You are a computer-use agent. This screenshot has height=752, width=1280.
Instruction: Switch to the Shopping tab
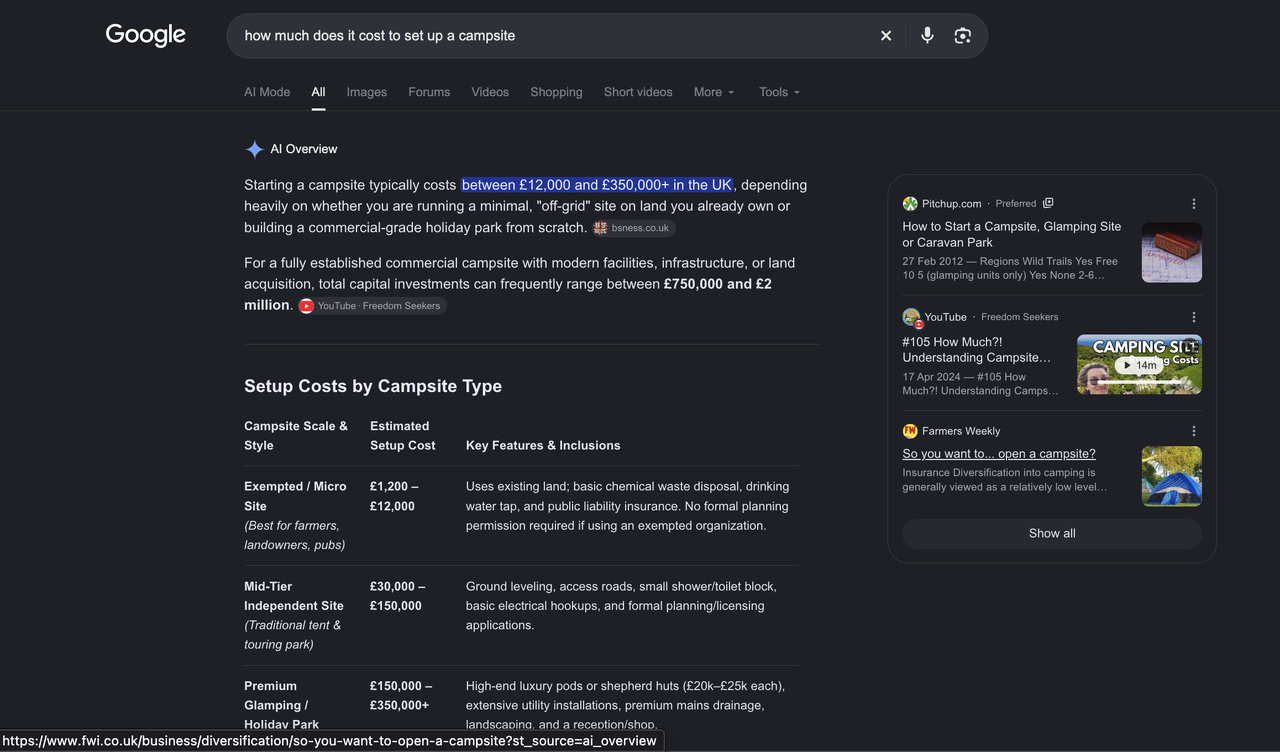[x=556, y=92]
